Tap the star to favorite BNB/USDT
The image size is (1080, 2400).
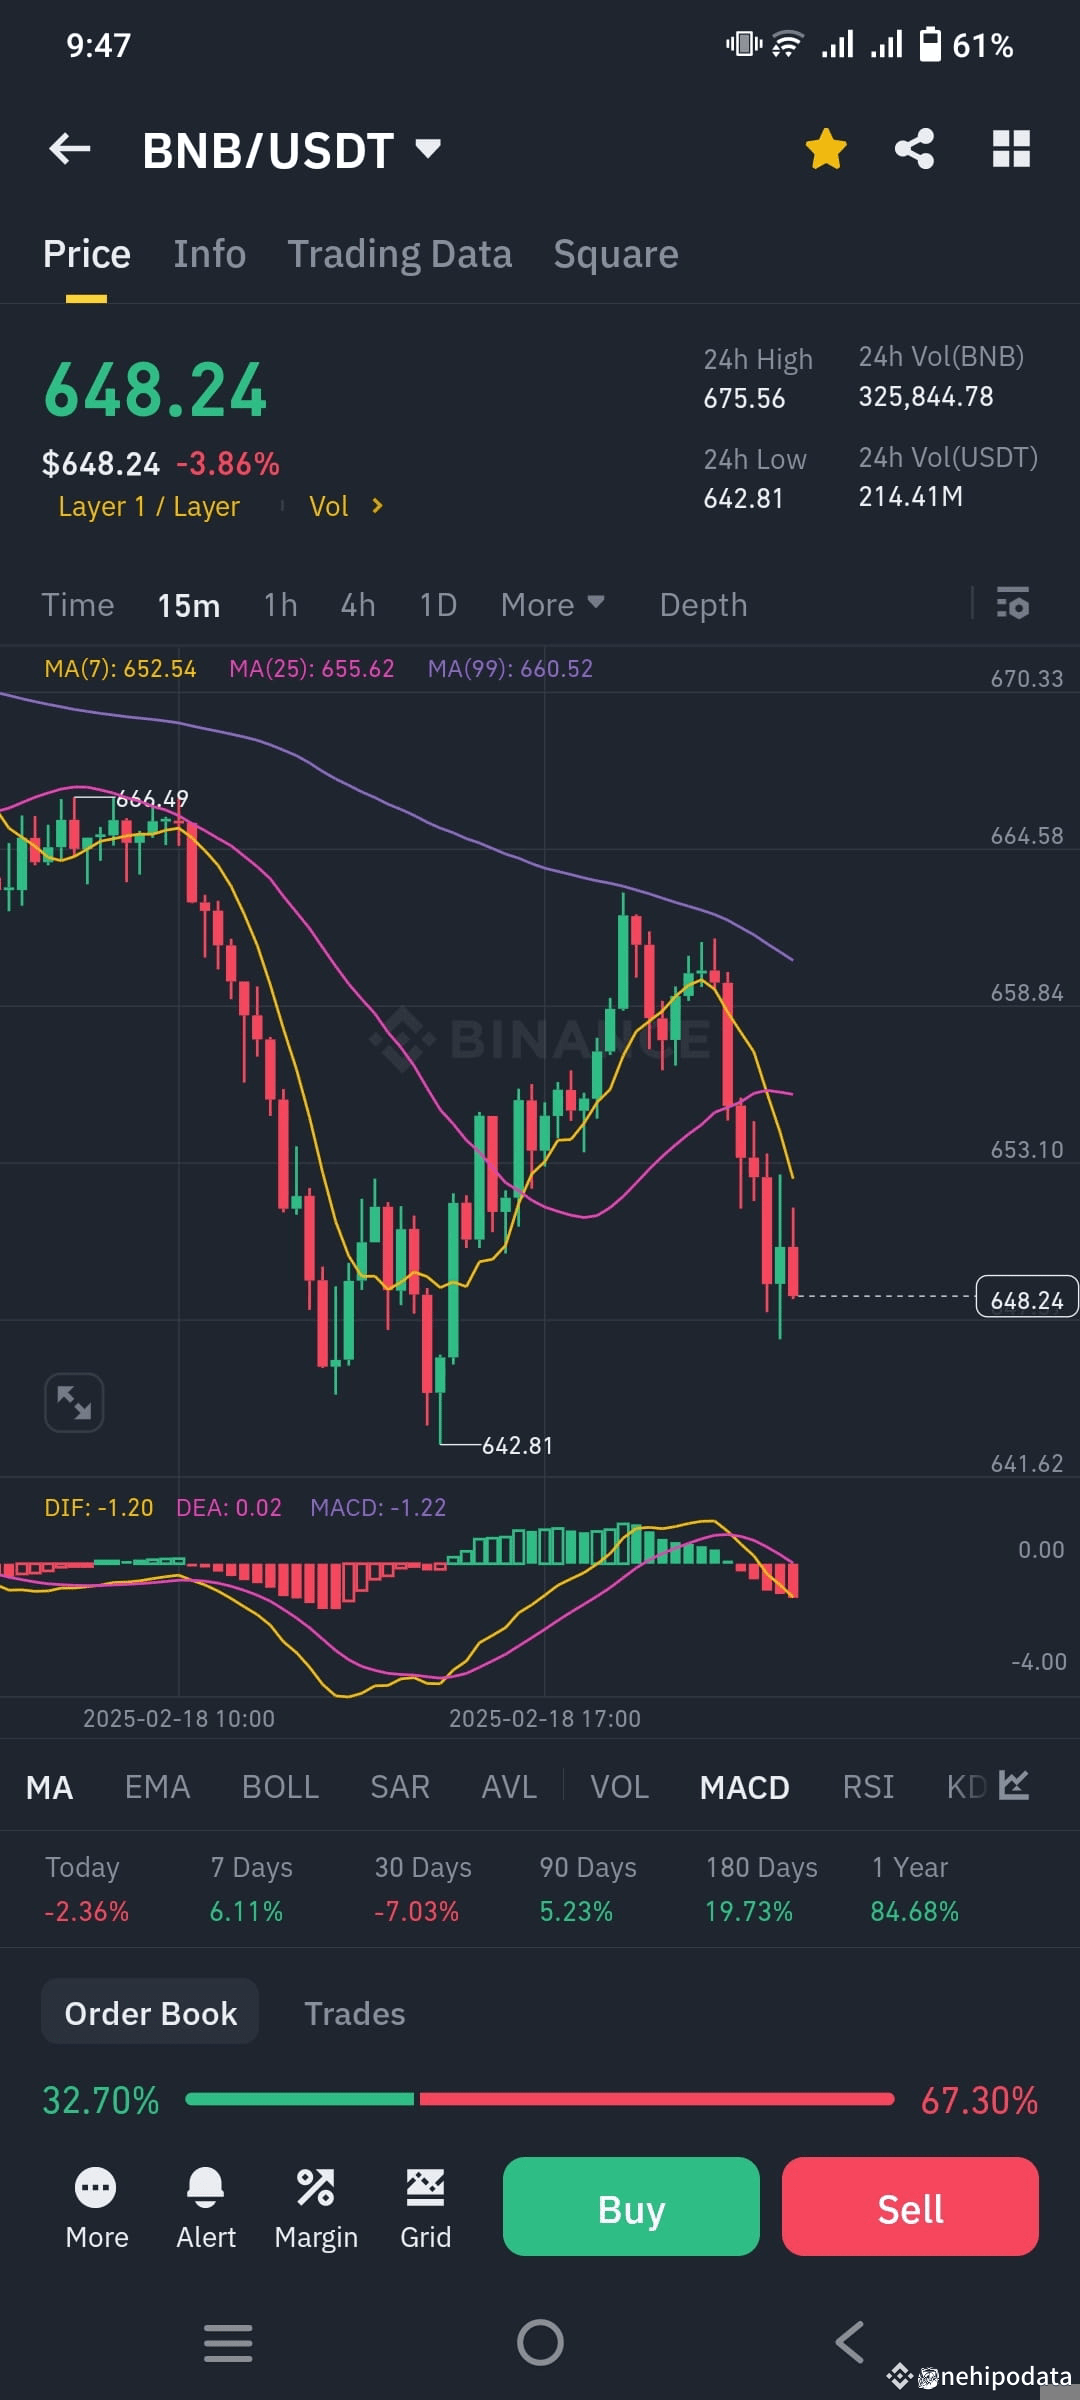click(826, 148)
